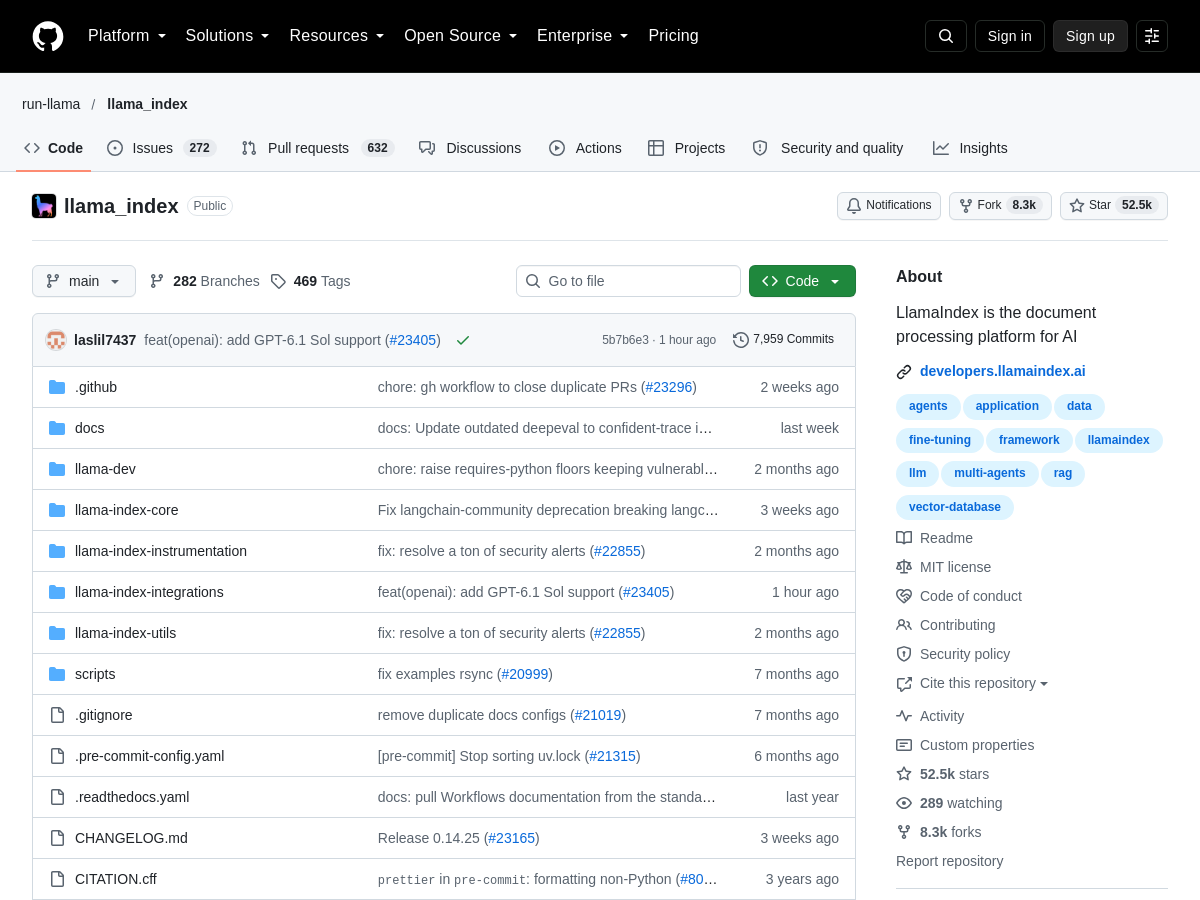The width and height of the screenshot is (1200, 900).
Task: Open the main branch selector
Action: tap(84, 281)
